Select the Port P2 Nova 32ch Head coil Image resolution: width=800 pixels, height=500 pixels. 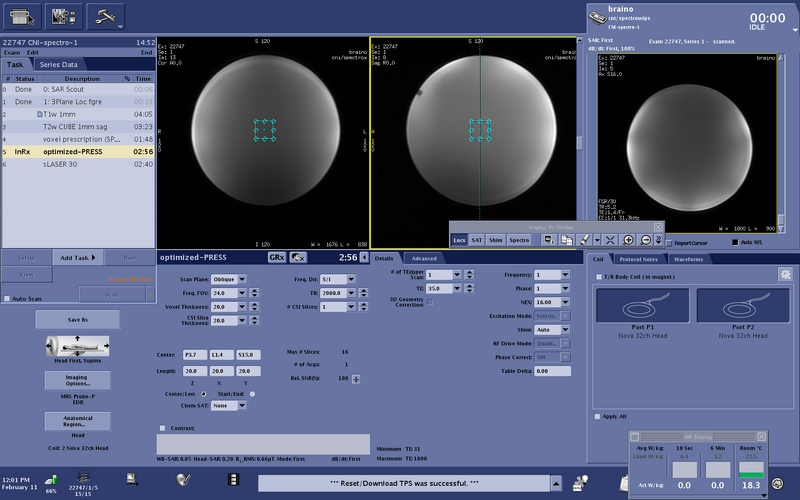pos(743,305)
